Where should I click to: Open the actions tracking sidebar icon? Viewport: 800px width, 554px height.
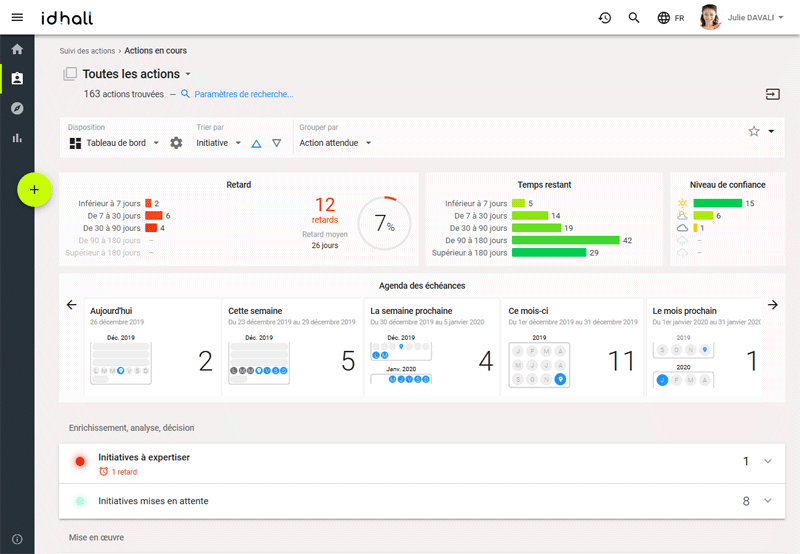[17, 79]
